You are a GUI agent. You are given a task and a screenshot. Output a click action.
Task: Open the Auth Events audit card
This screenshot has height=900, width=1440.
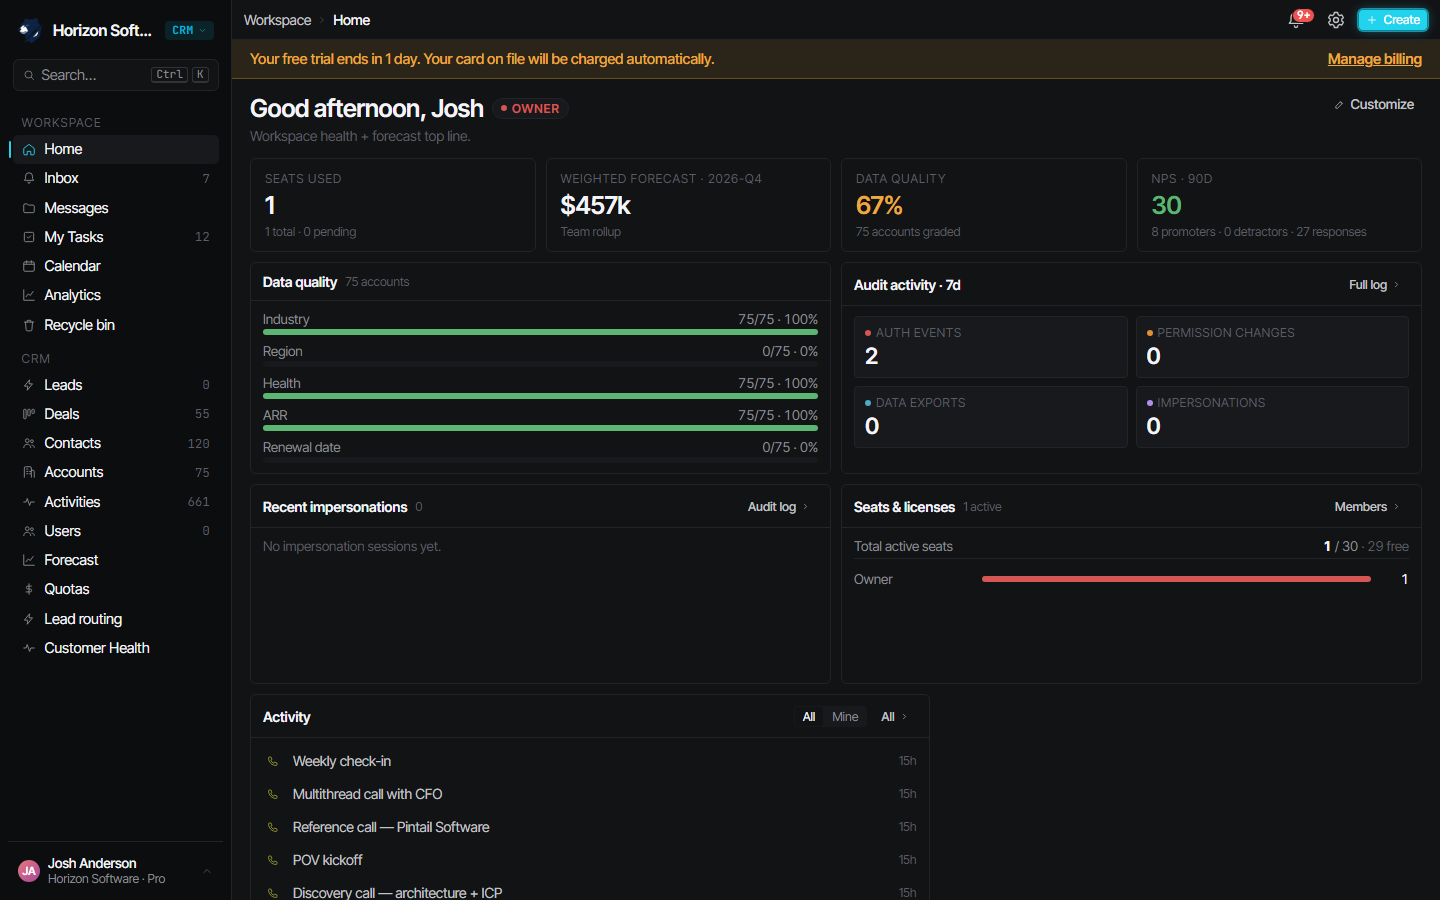click(x=990, y=347)
